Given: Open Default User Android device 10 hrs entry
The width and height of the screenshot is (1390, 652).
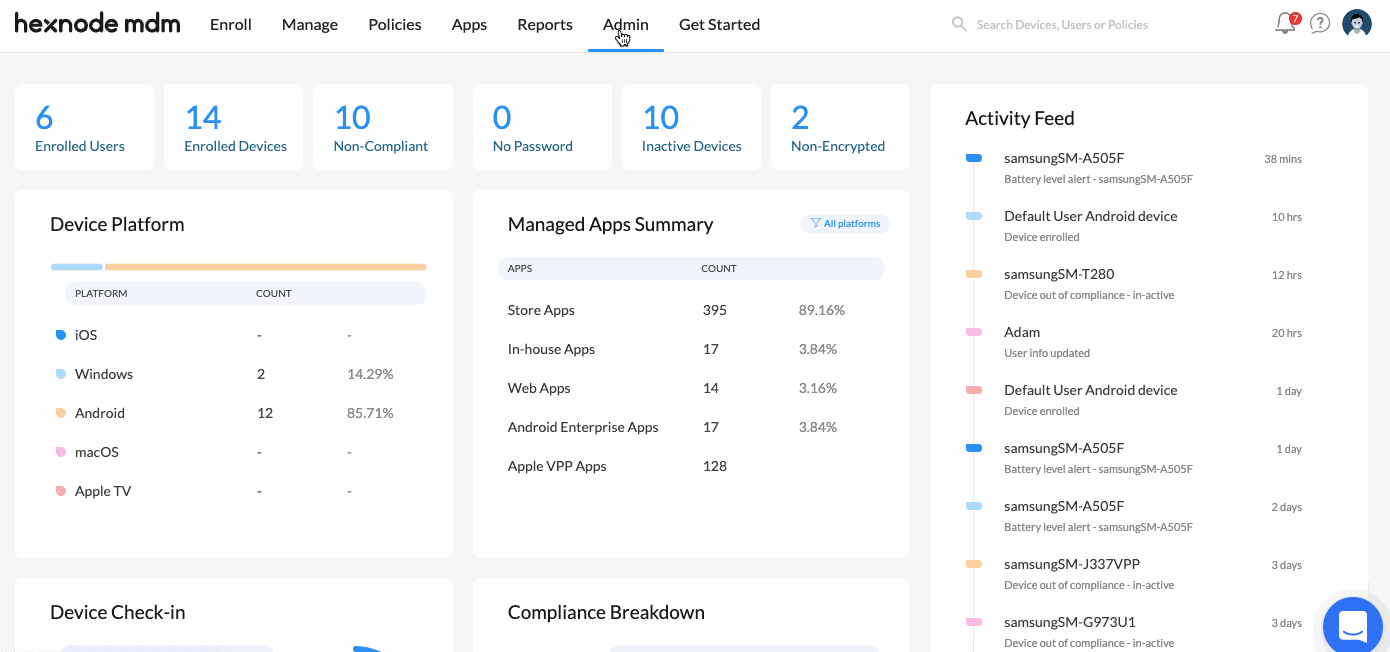Looking at the screenshot, I should [x=1134, y=226].
